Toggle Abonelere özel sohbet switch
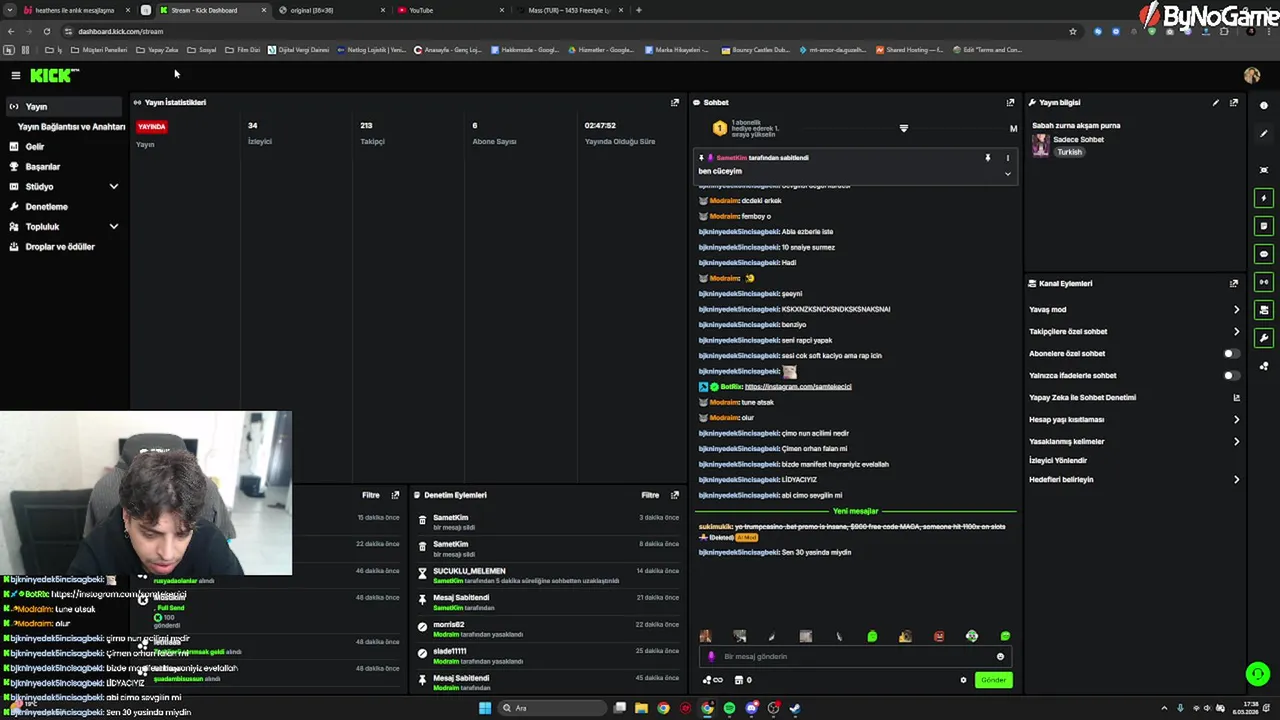Screen dimensions: 1280x720 click(1232, 353)
